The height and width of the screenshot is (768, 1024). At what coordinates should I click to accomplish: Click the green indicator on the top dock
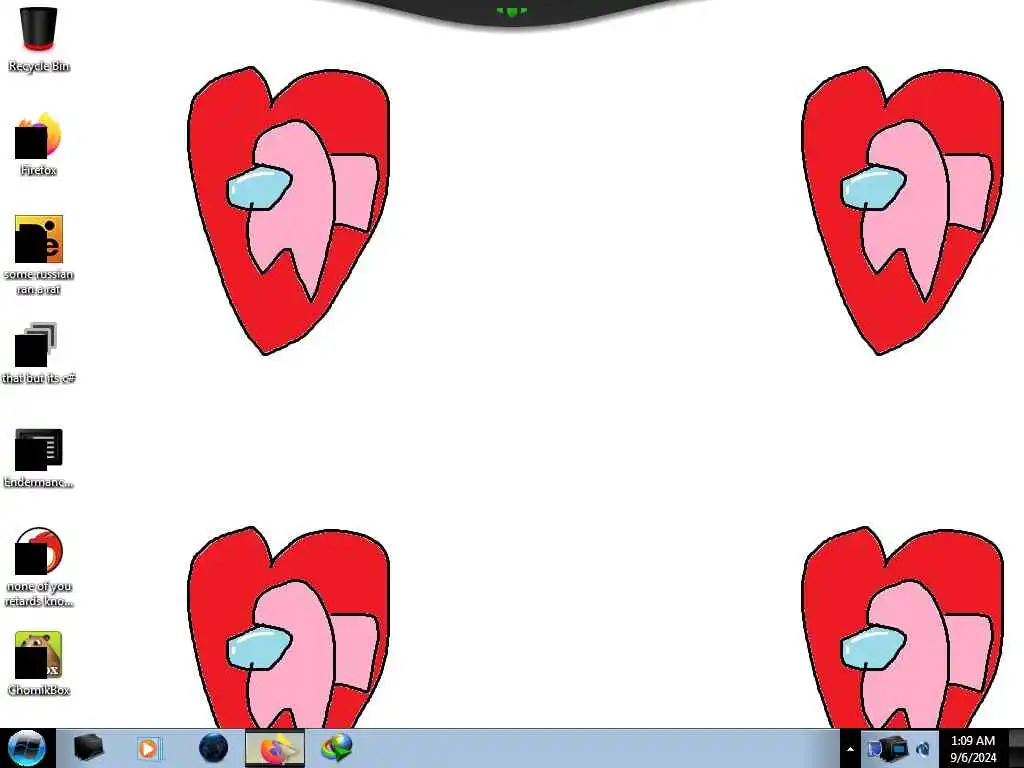click(511, 11)
